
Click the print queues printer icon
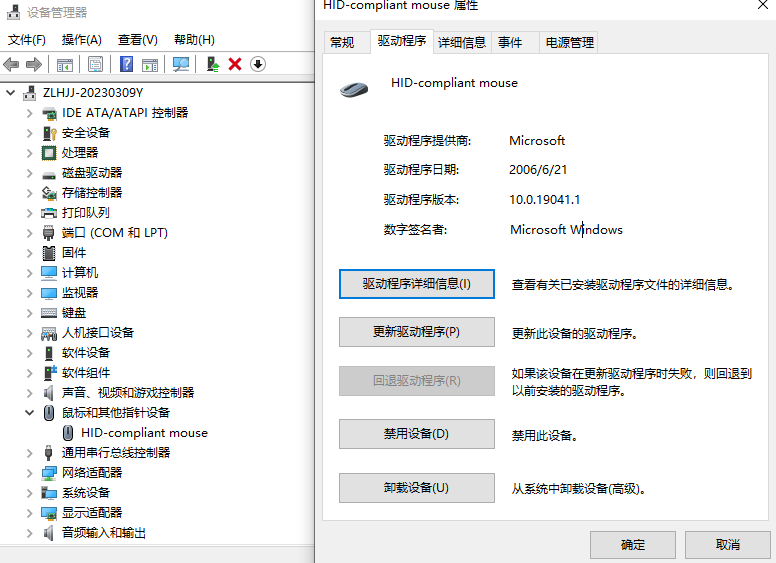[x=49, y=213]
